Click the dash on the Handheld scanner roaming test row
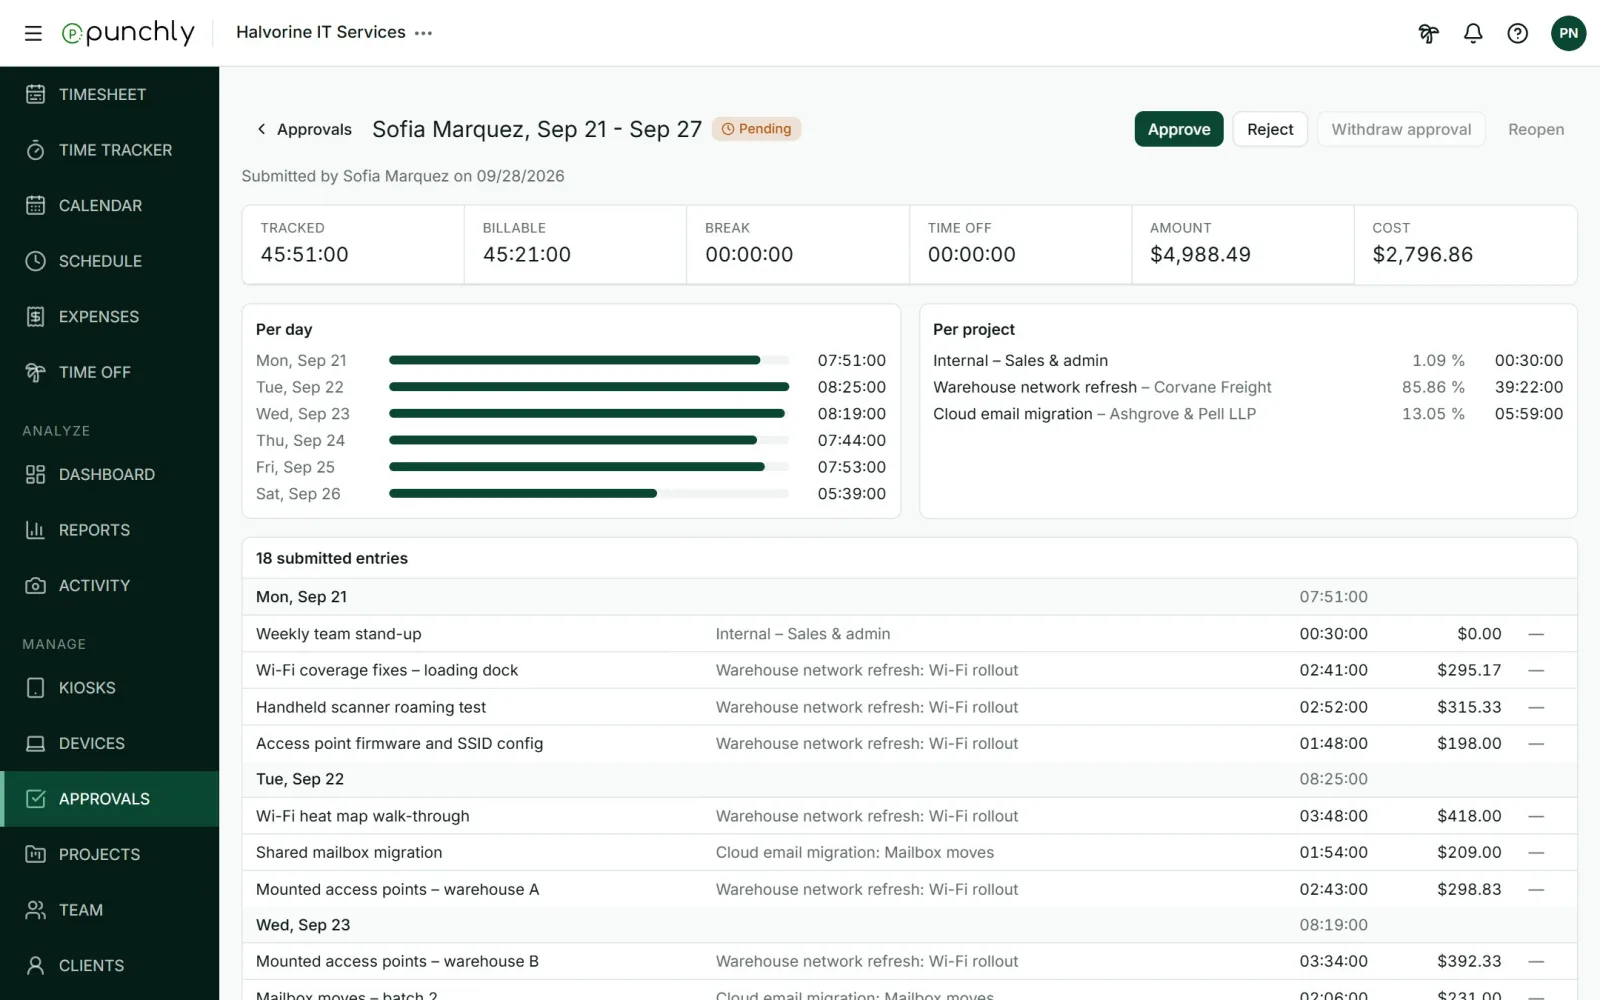The height and width of the screenshot is (1000, 1600). point(1536,707)
